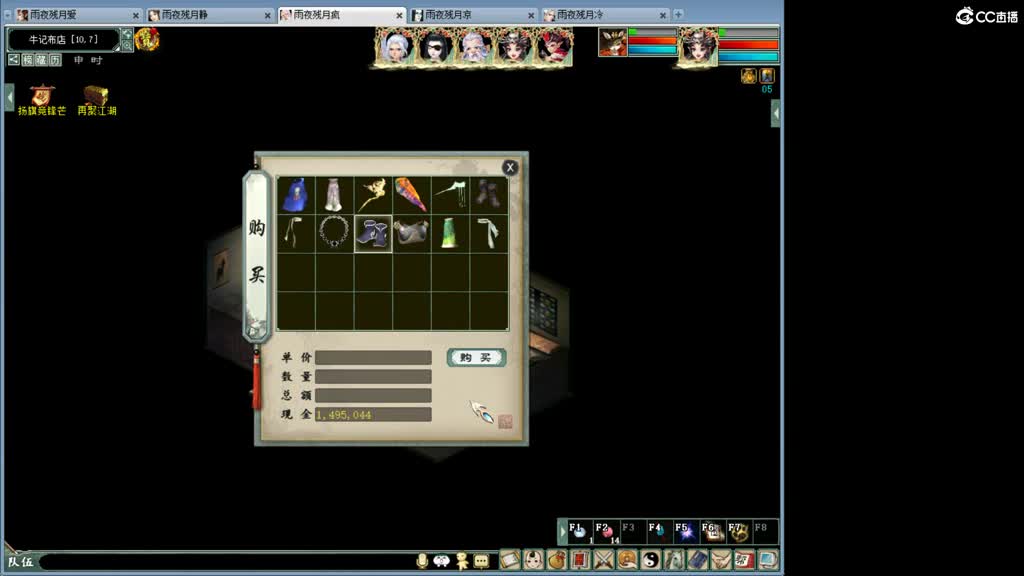
Task: Open the crossed swords combat icon
Action: point(603,560)
